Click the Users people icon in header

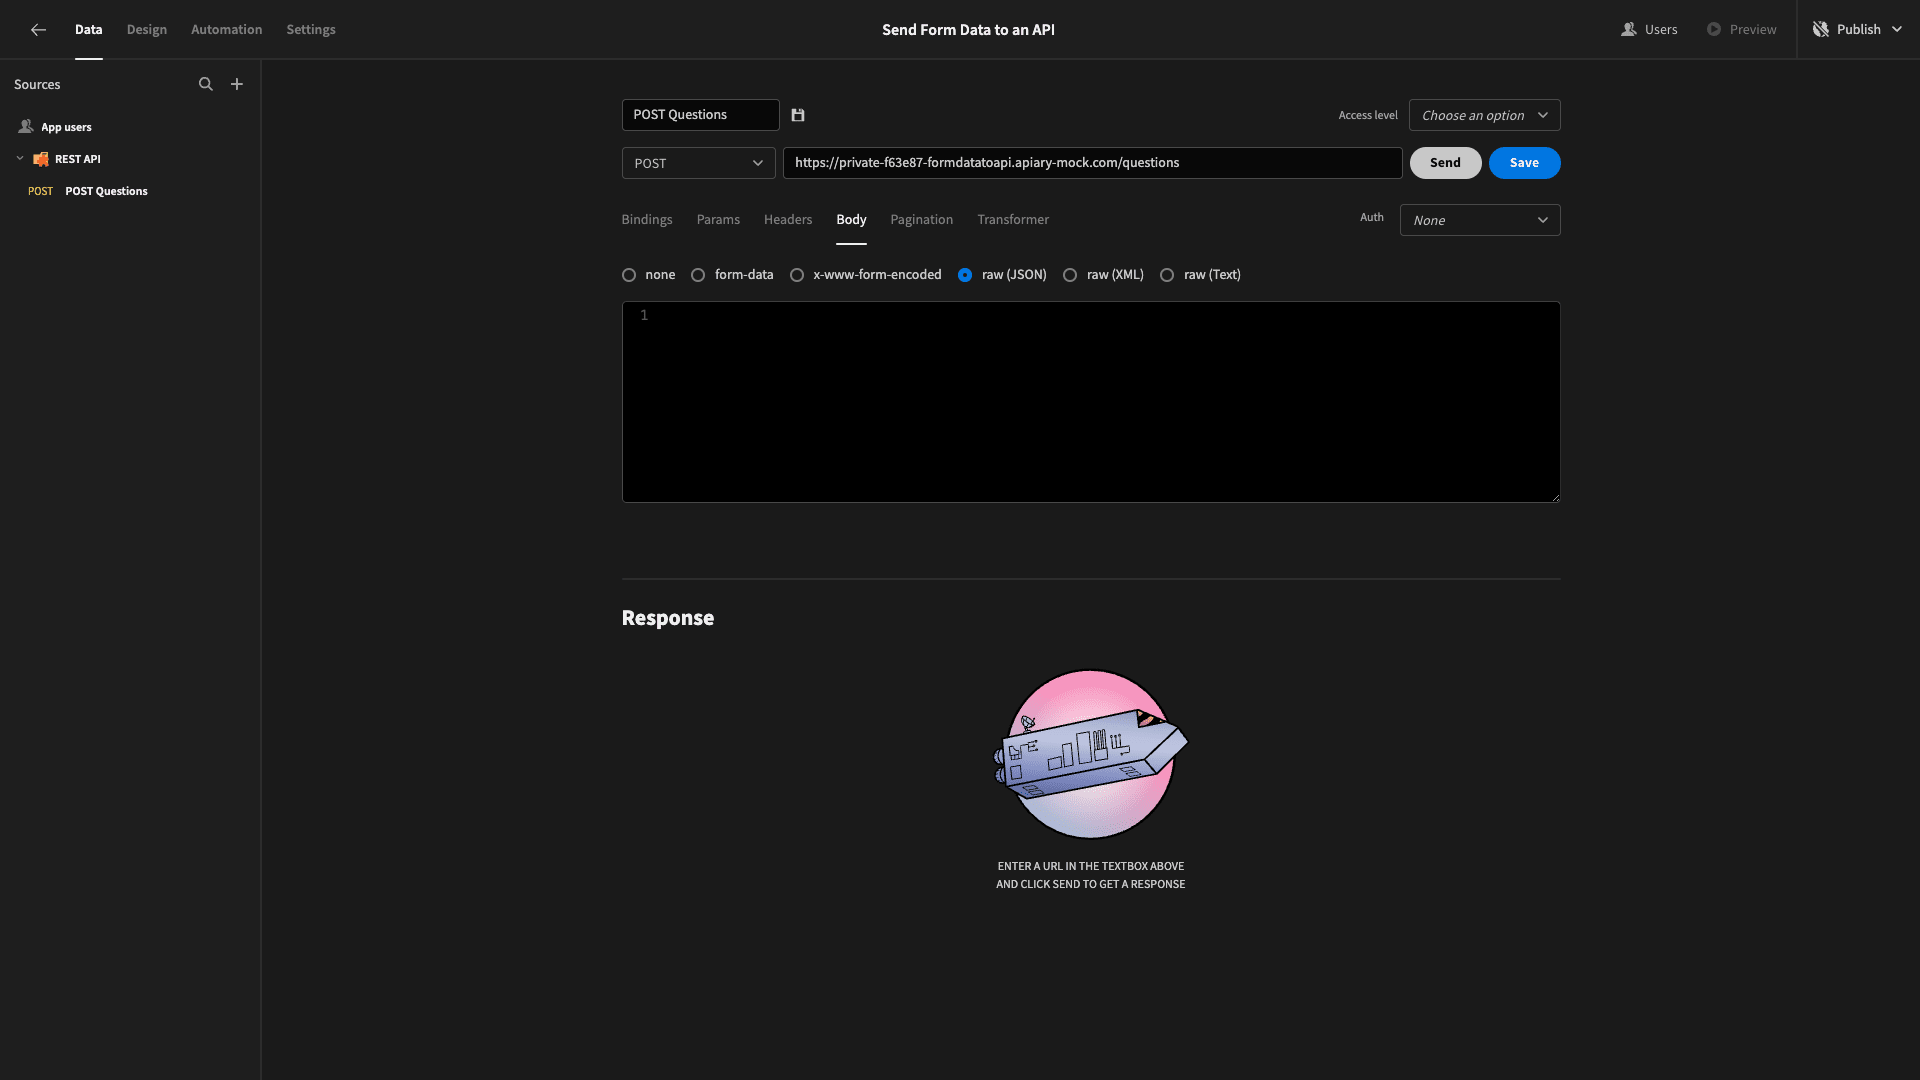coord(1629,30)
